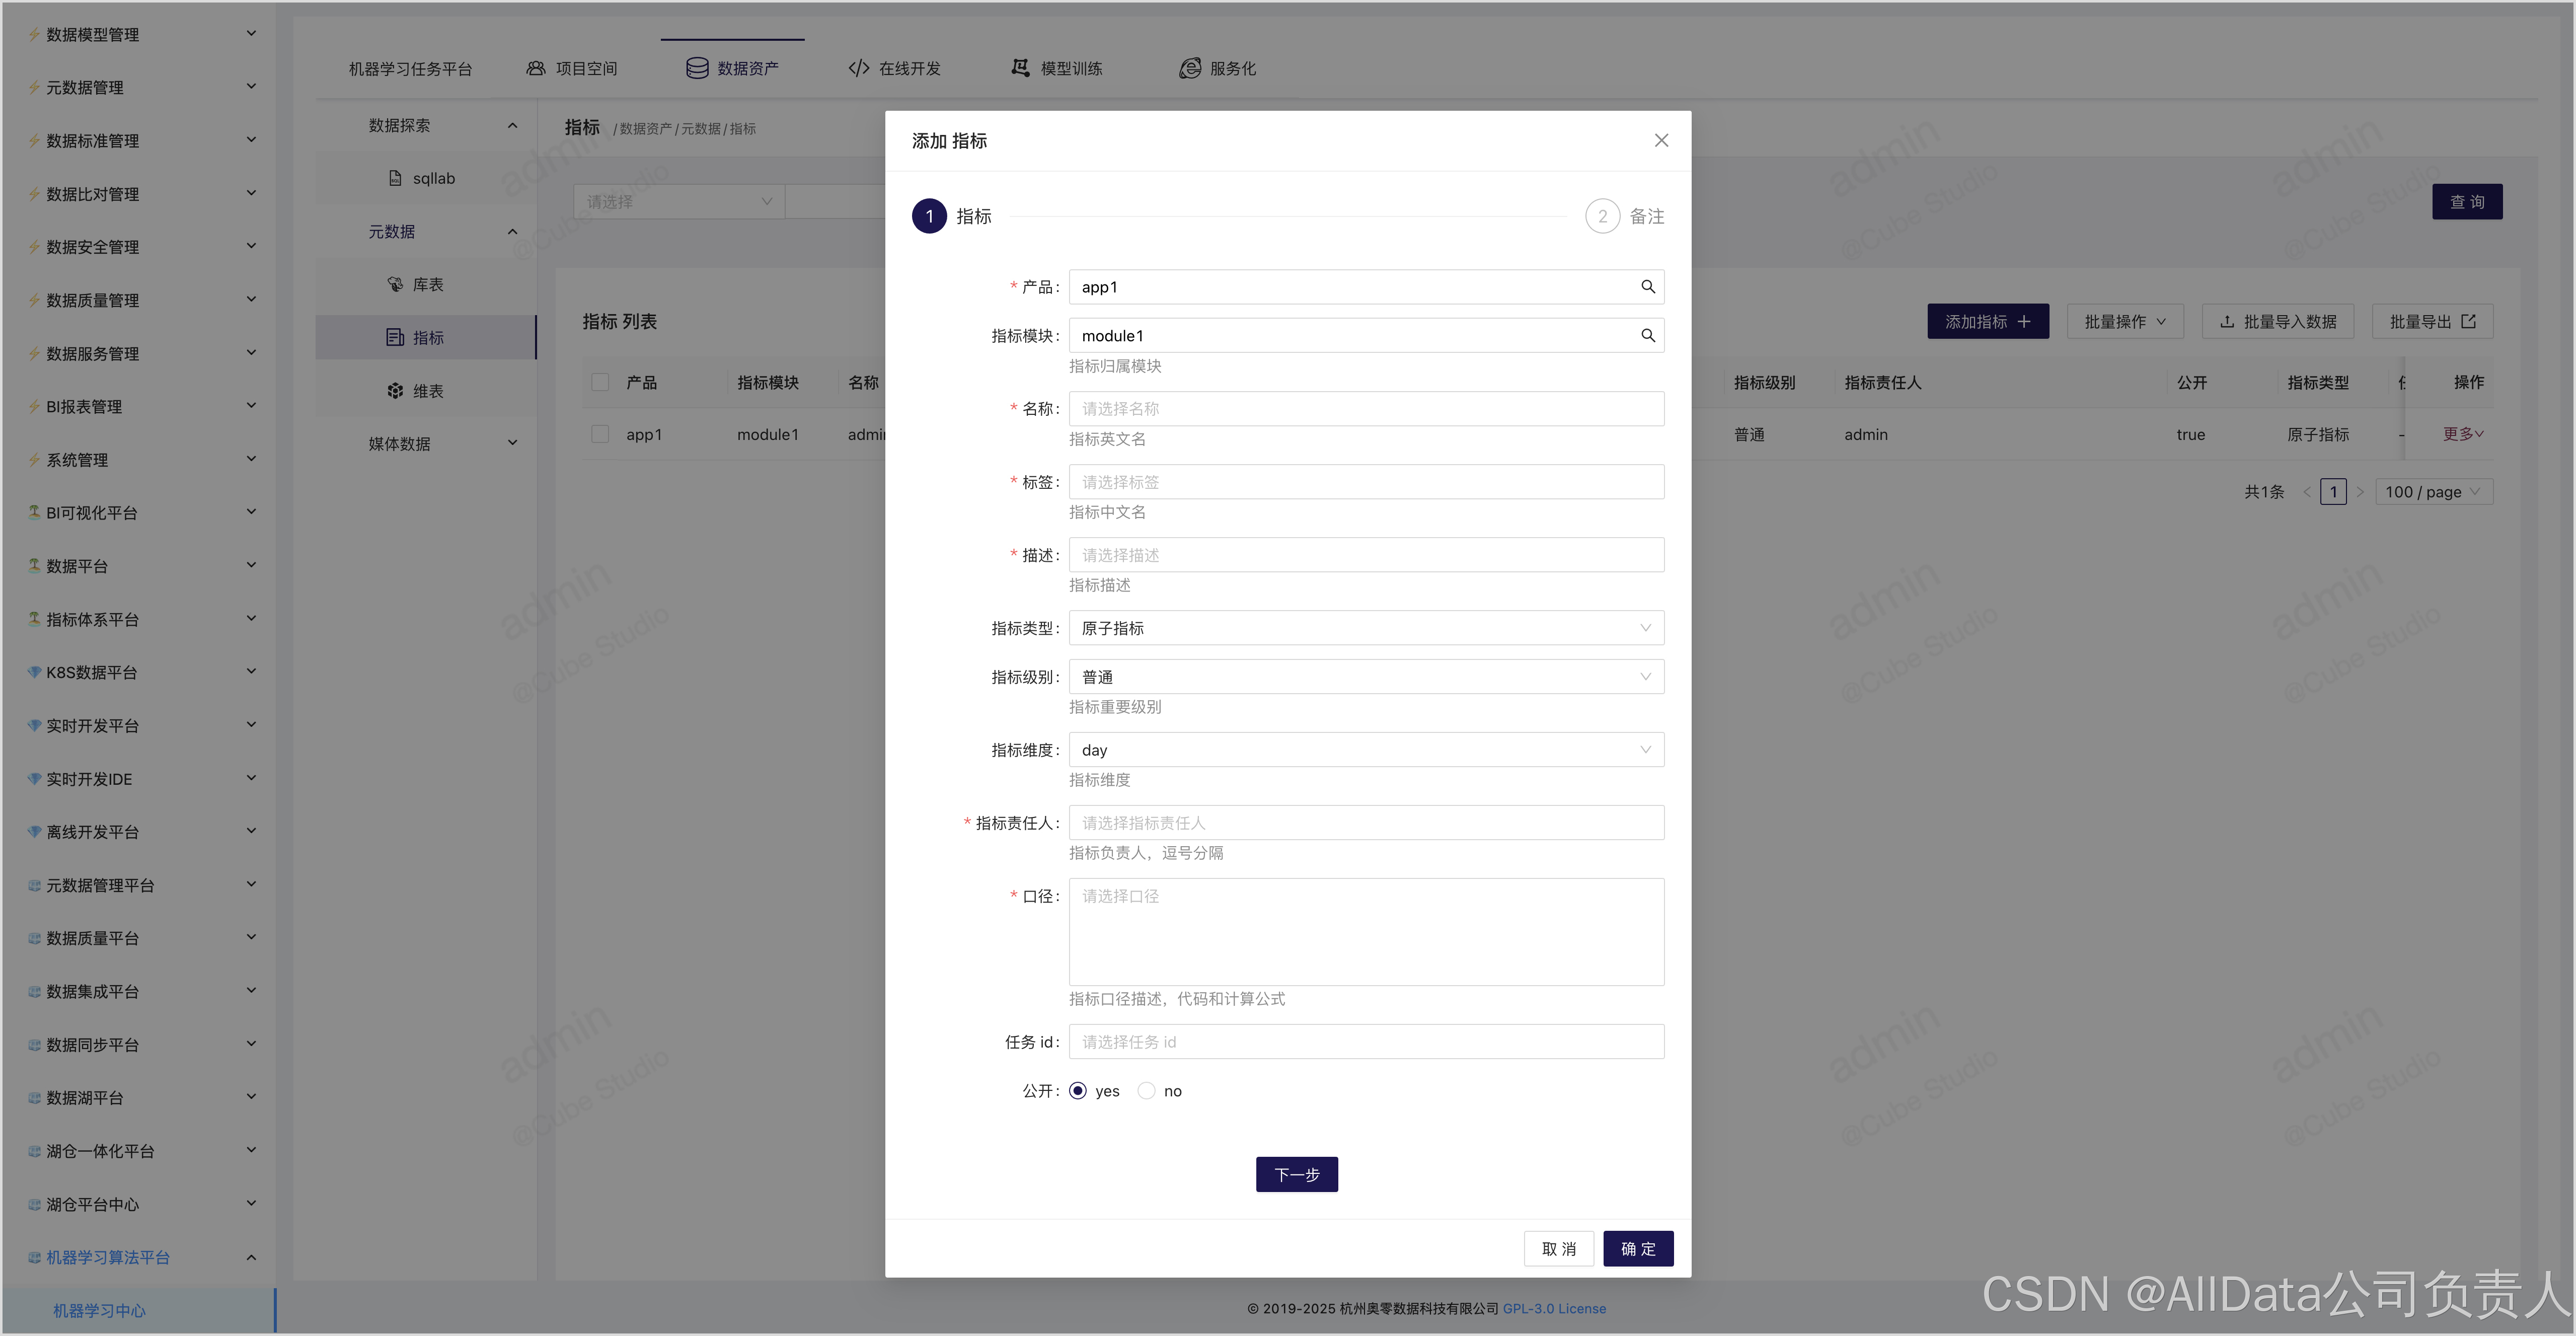Image resolution: width=2576 pixels, height=1336 pixels.
Task: Click the 指标 sidebar icon
Action: pyautogui.click(x=395, y=338)
